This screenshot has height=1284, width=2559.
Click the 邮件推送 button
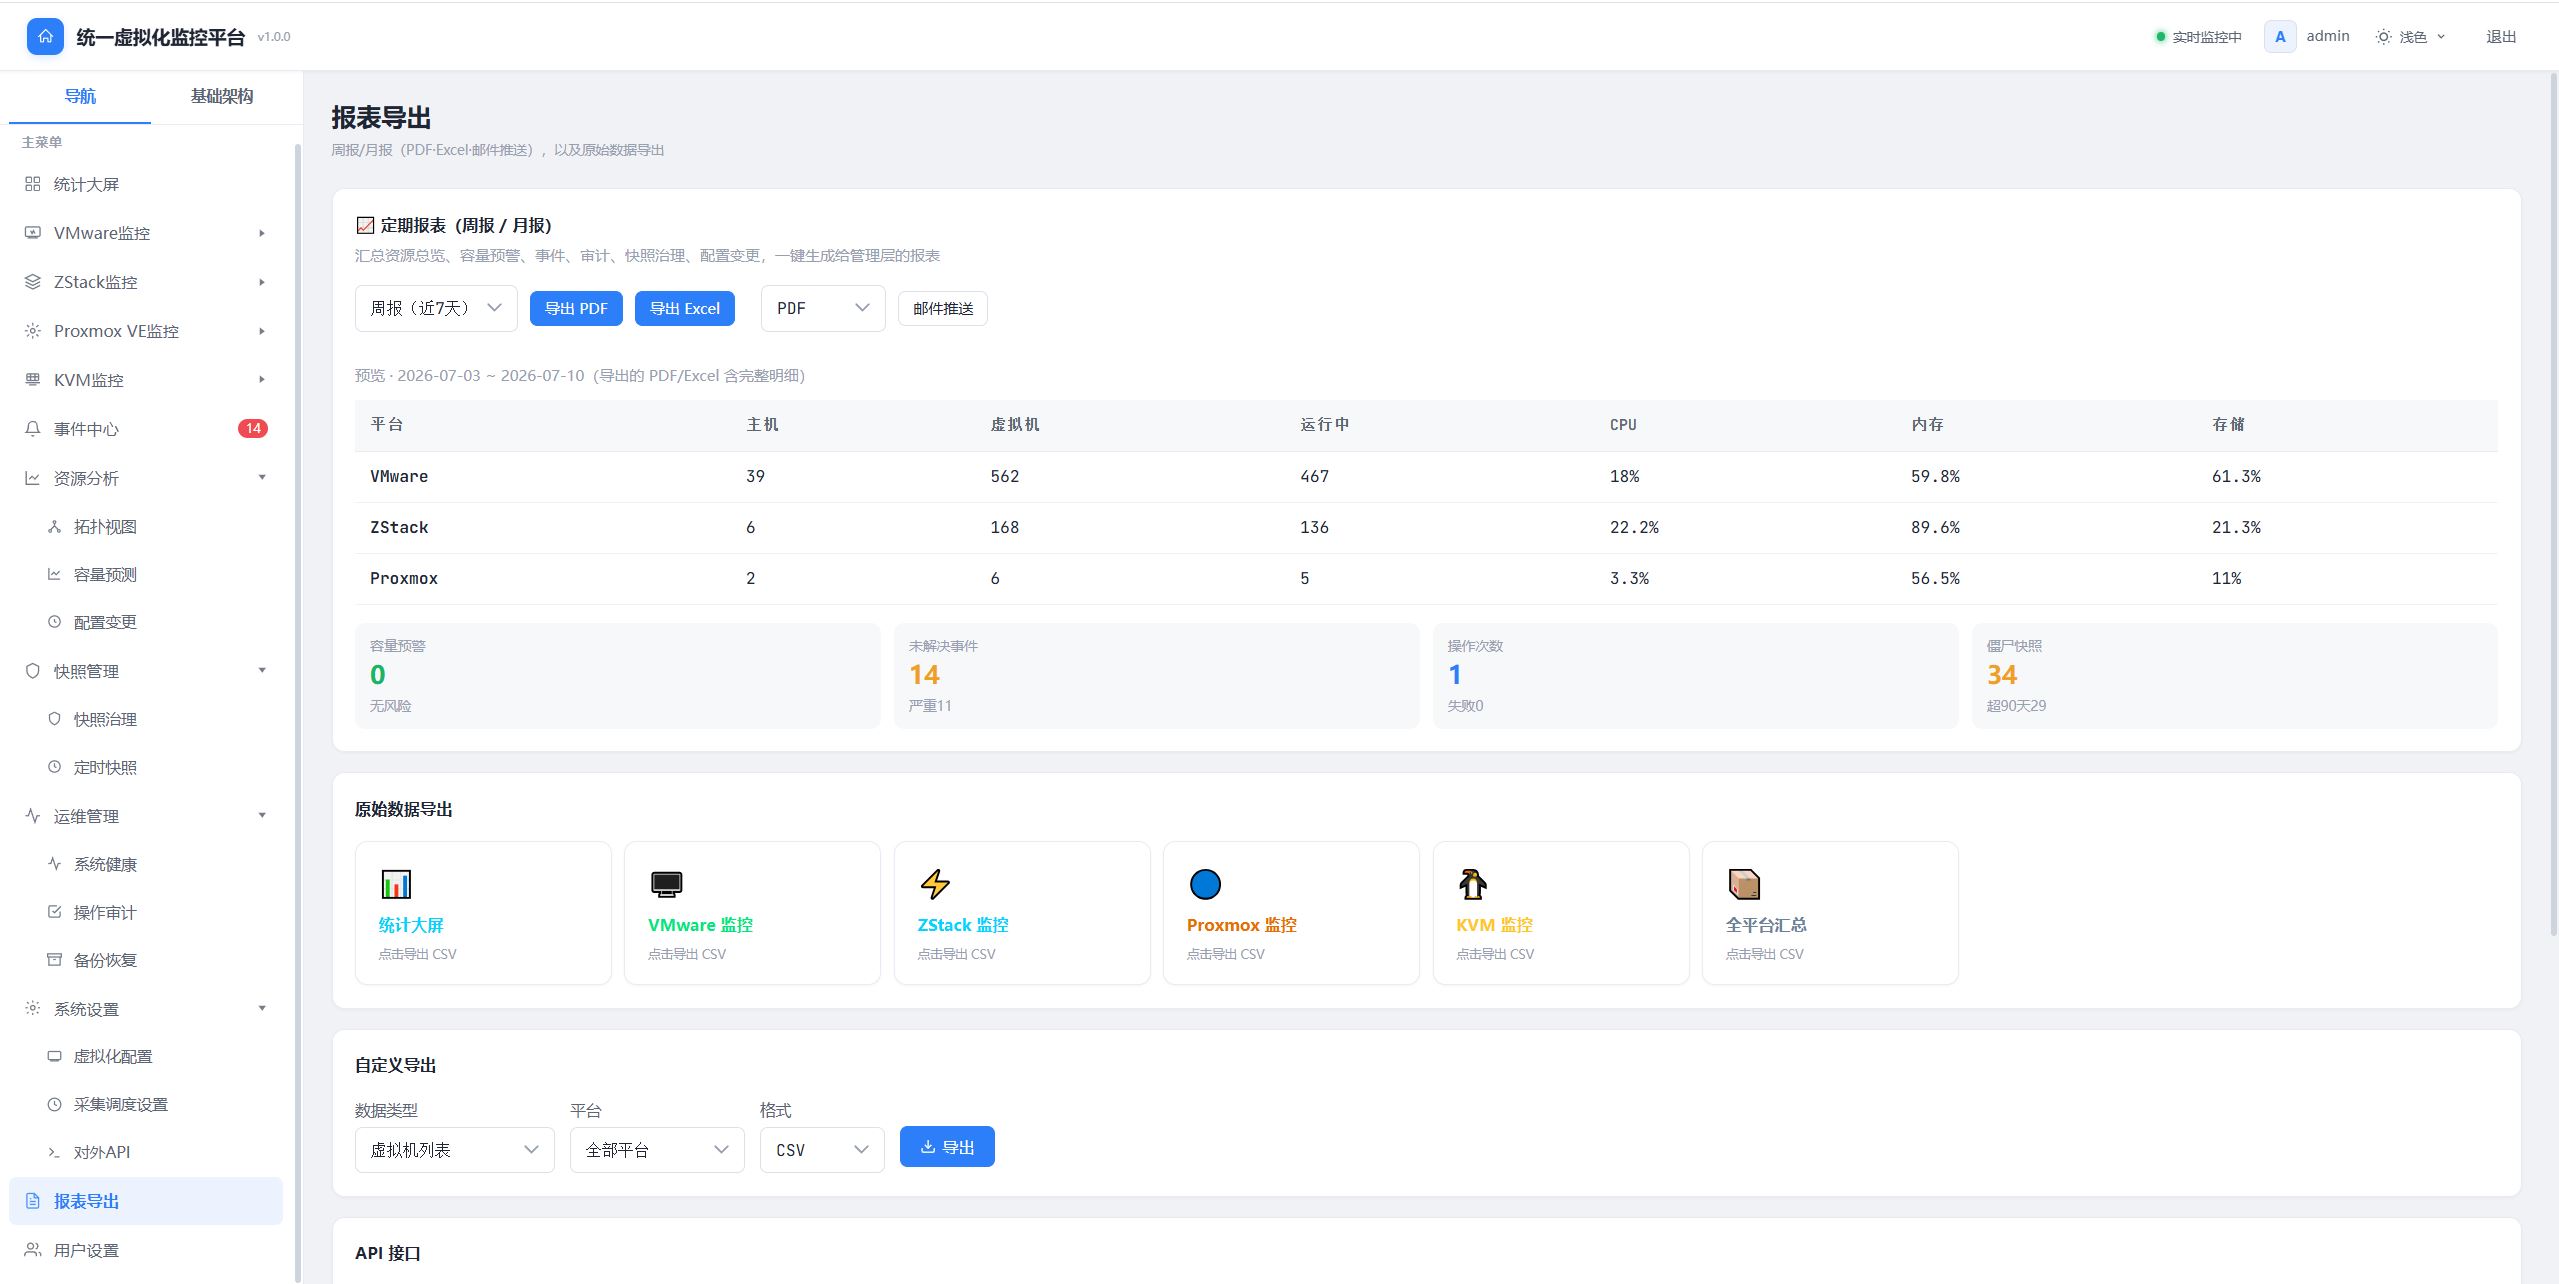pos(943,308)
